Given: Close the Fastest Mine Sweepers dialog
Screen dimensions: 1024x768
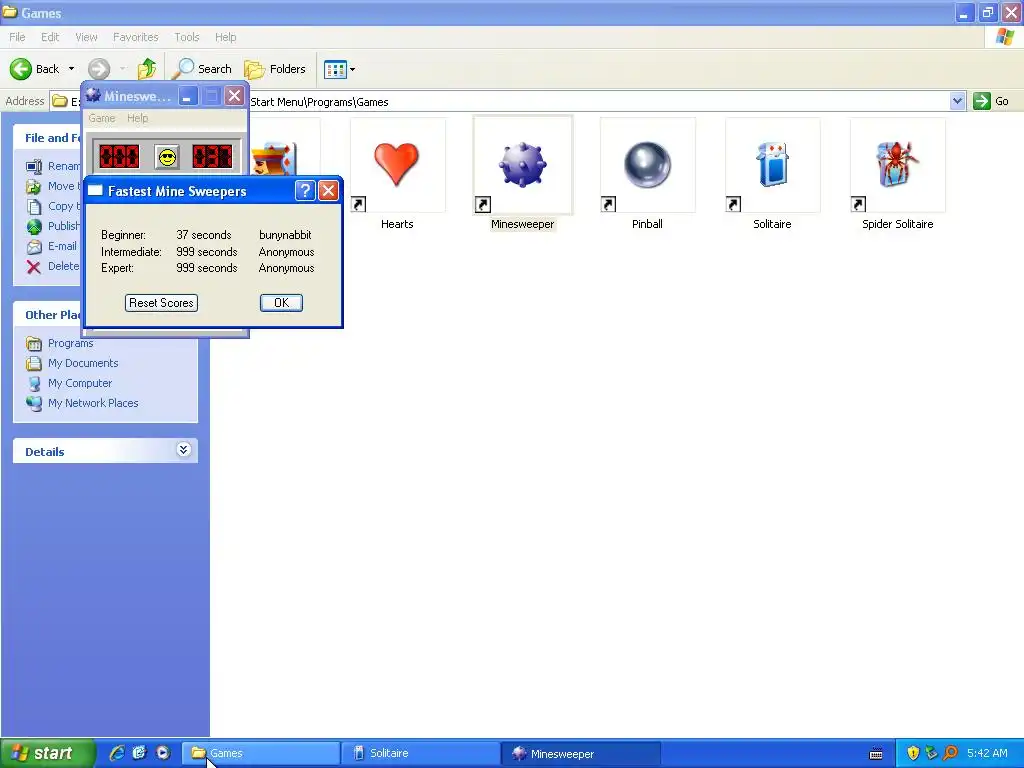Looking at the screenshot, I should point(328,191).
